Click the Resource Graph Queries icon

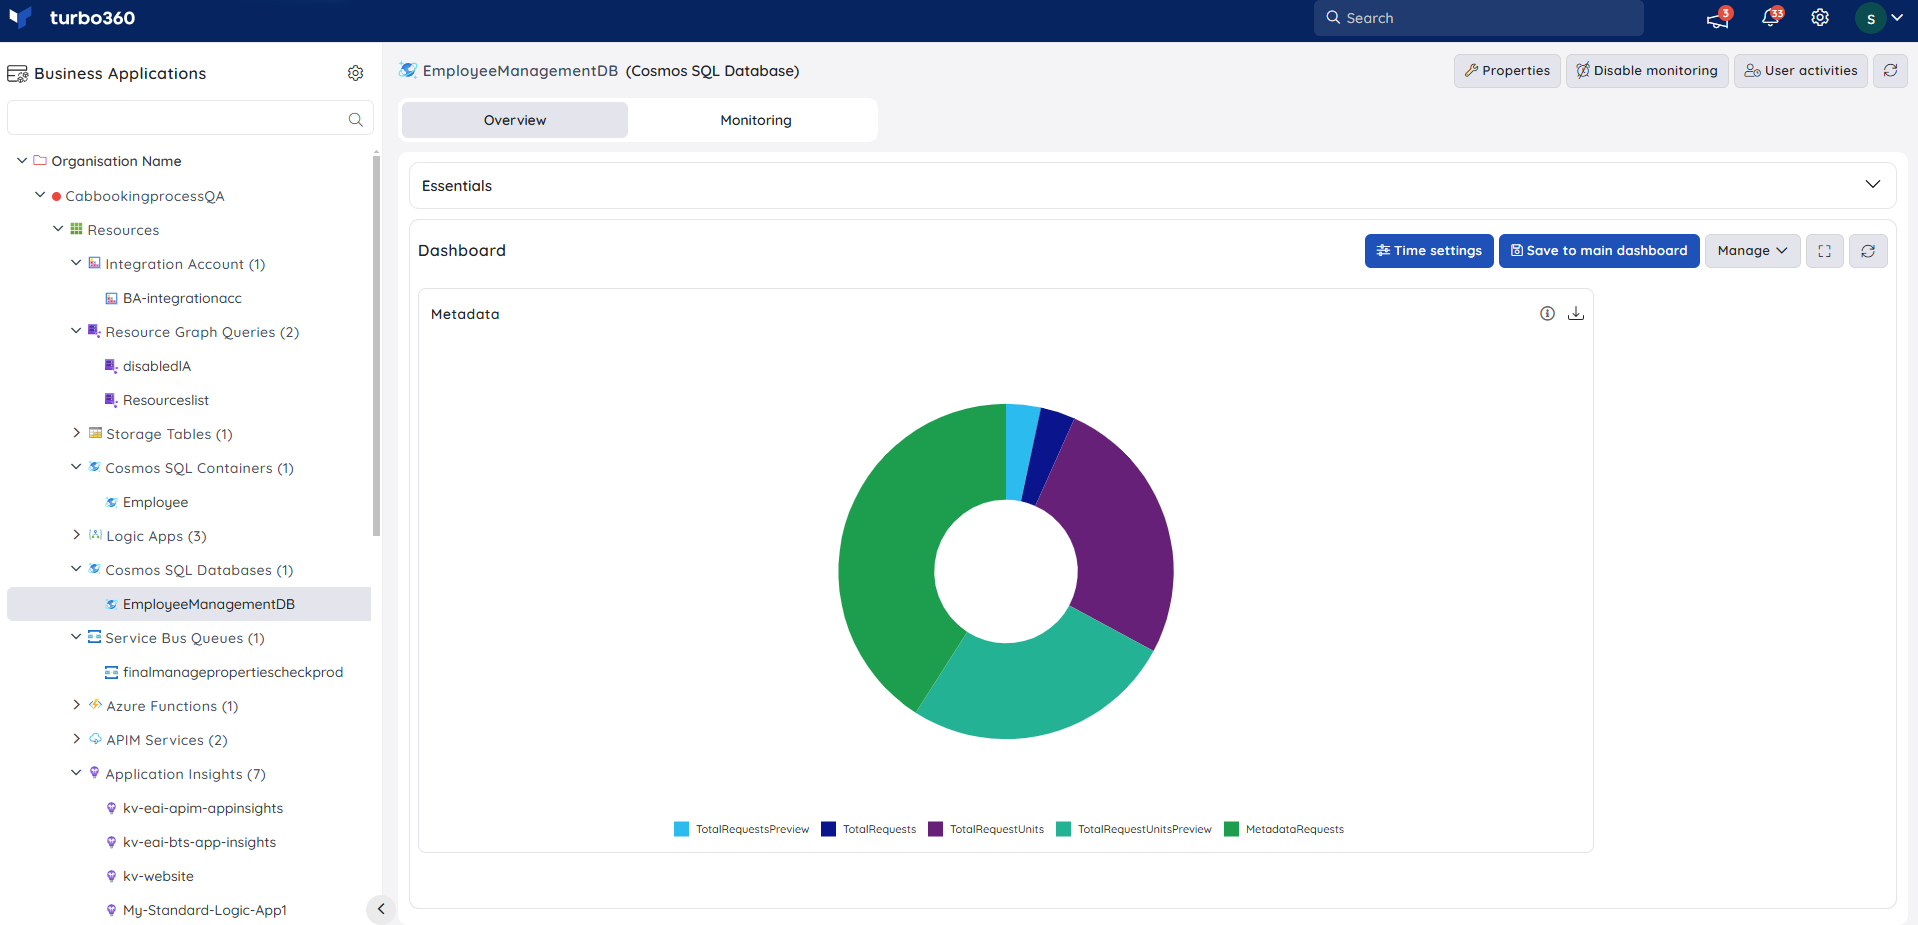point(95,331)
